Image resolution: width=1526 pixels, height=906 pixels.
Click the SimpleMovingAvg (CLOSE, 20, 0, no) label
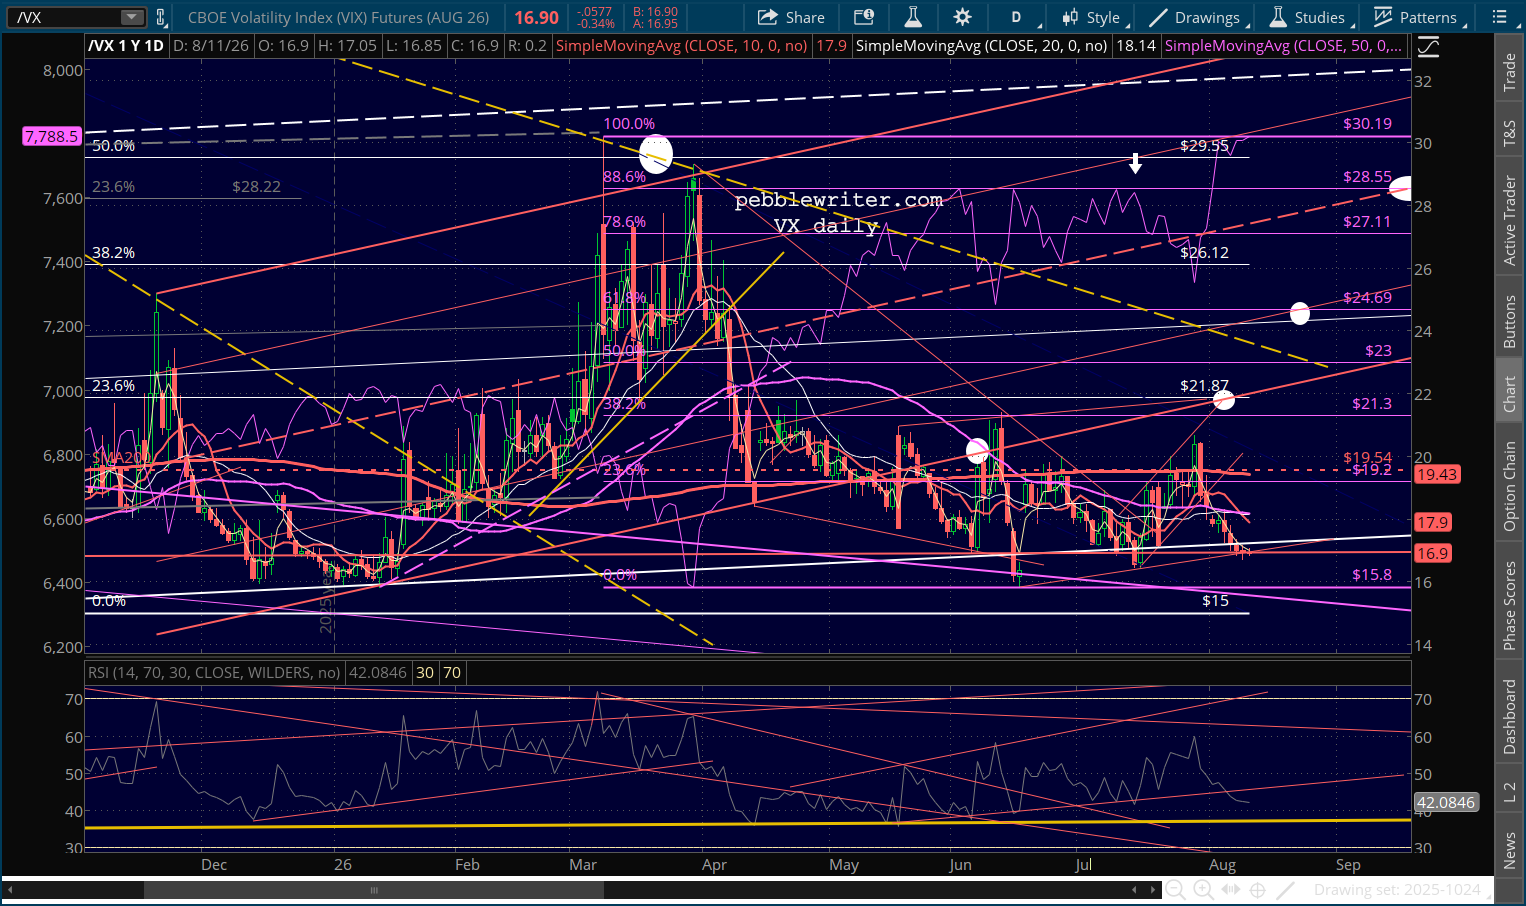coord(982,46)
